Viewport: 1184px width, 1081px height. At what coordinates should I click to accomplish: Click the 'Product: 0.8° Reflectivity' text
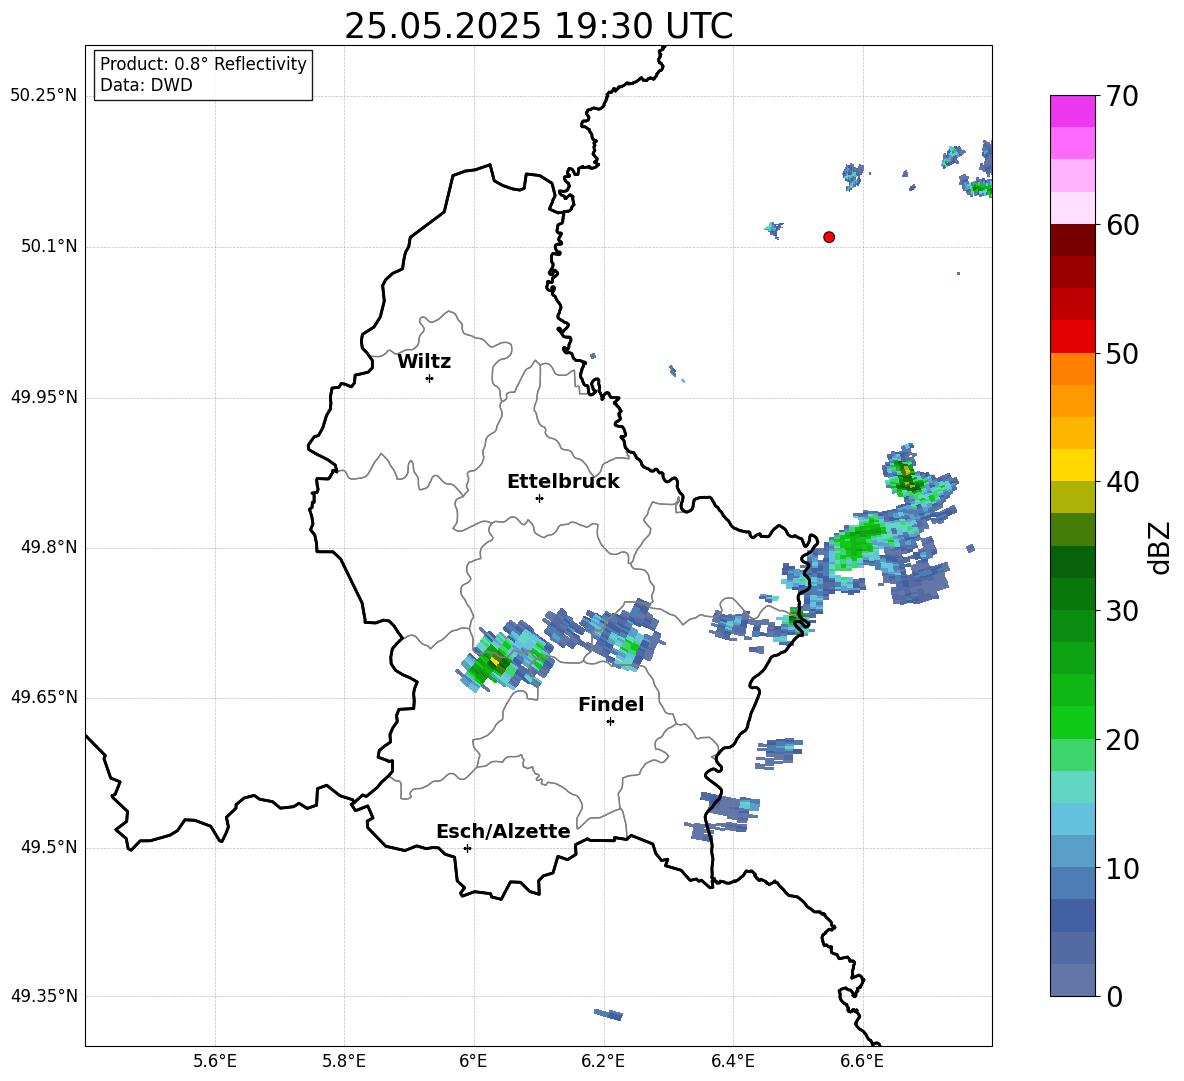click(203, 63)
